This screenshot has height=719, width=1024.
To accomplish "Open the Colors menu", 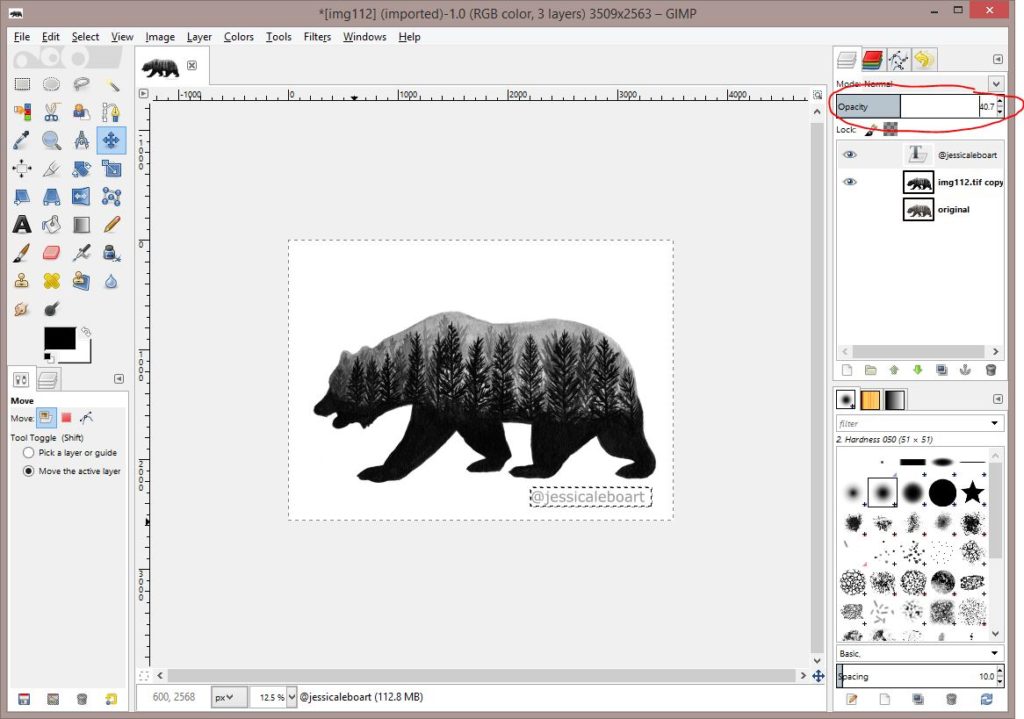I will pos(238,37).
